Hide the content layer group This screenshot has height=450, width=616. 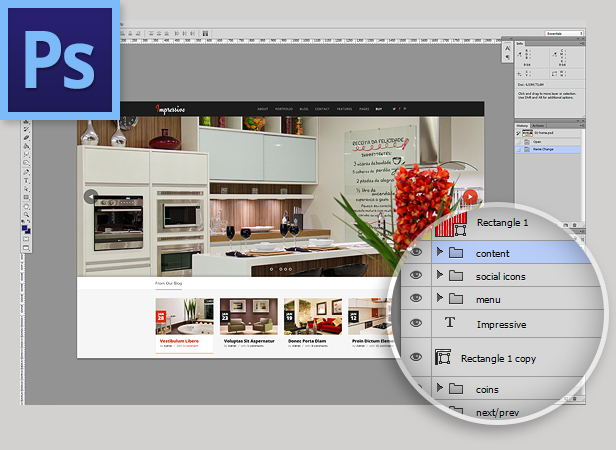tap(416, 252)
